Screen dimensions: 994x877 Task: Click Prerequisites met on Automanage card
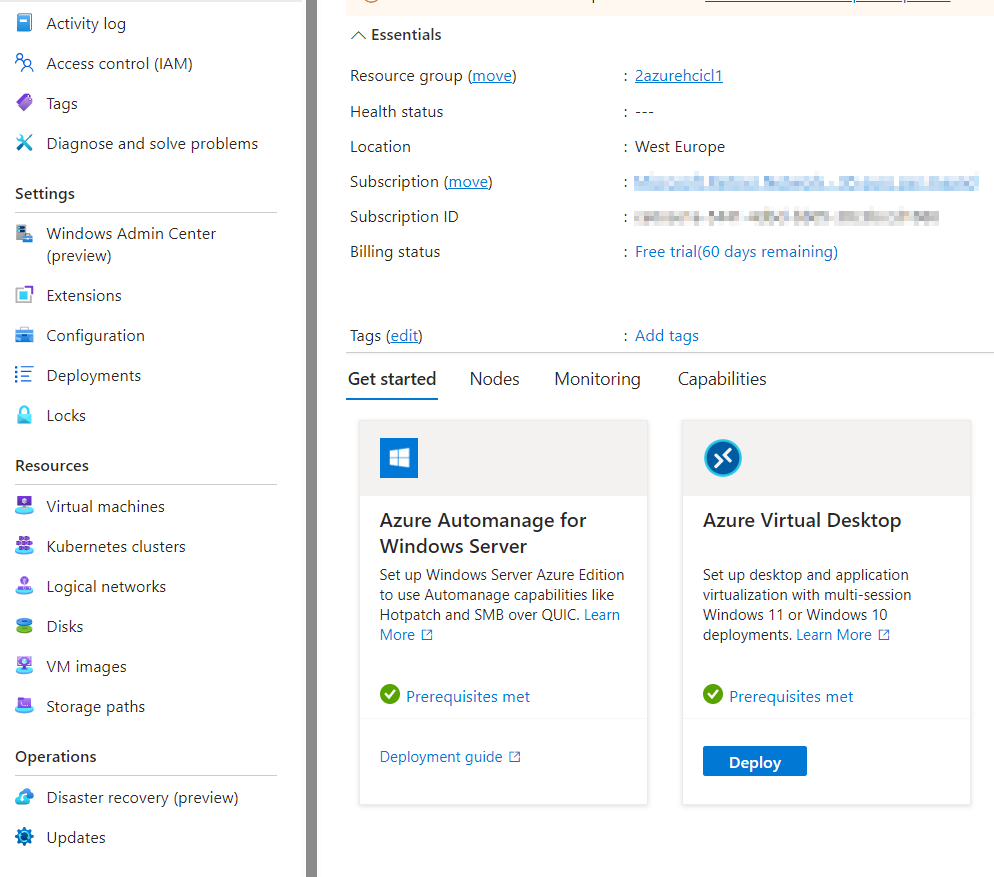point(468,696)
